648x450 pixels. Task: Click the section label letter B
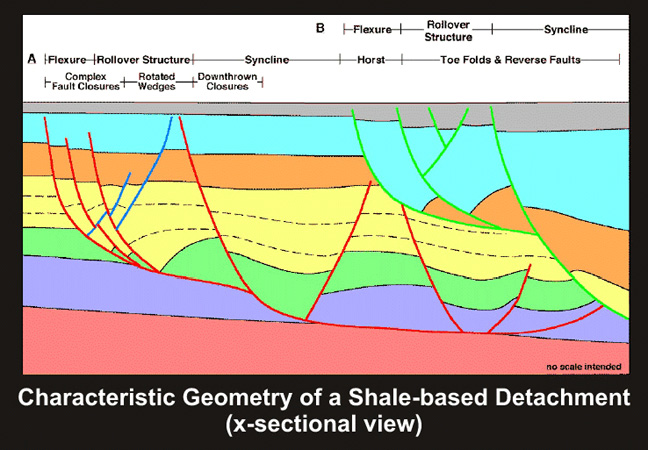tap(320, 28)
